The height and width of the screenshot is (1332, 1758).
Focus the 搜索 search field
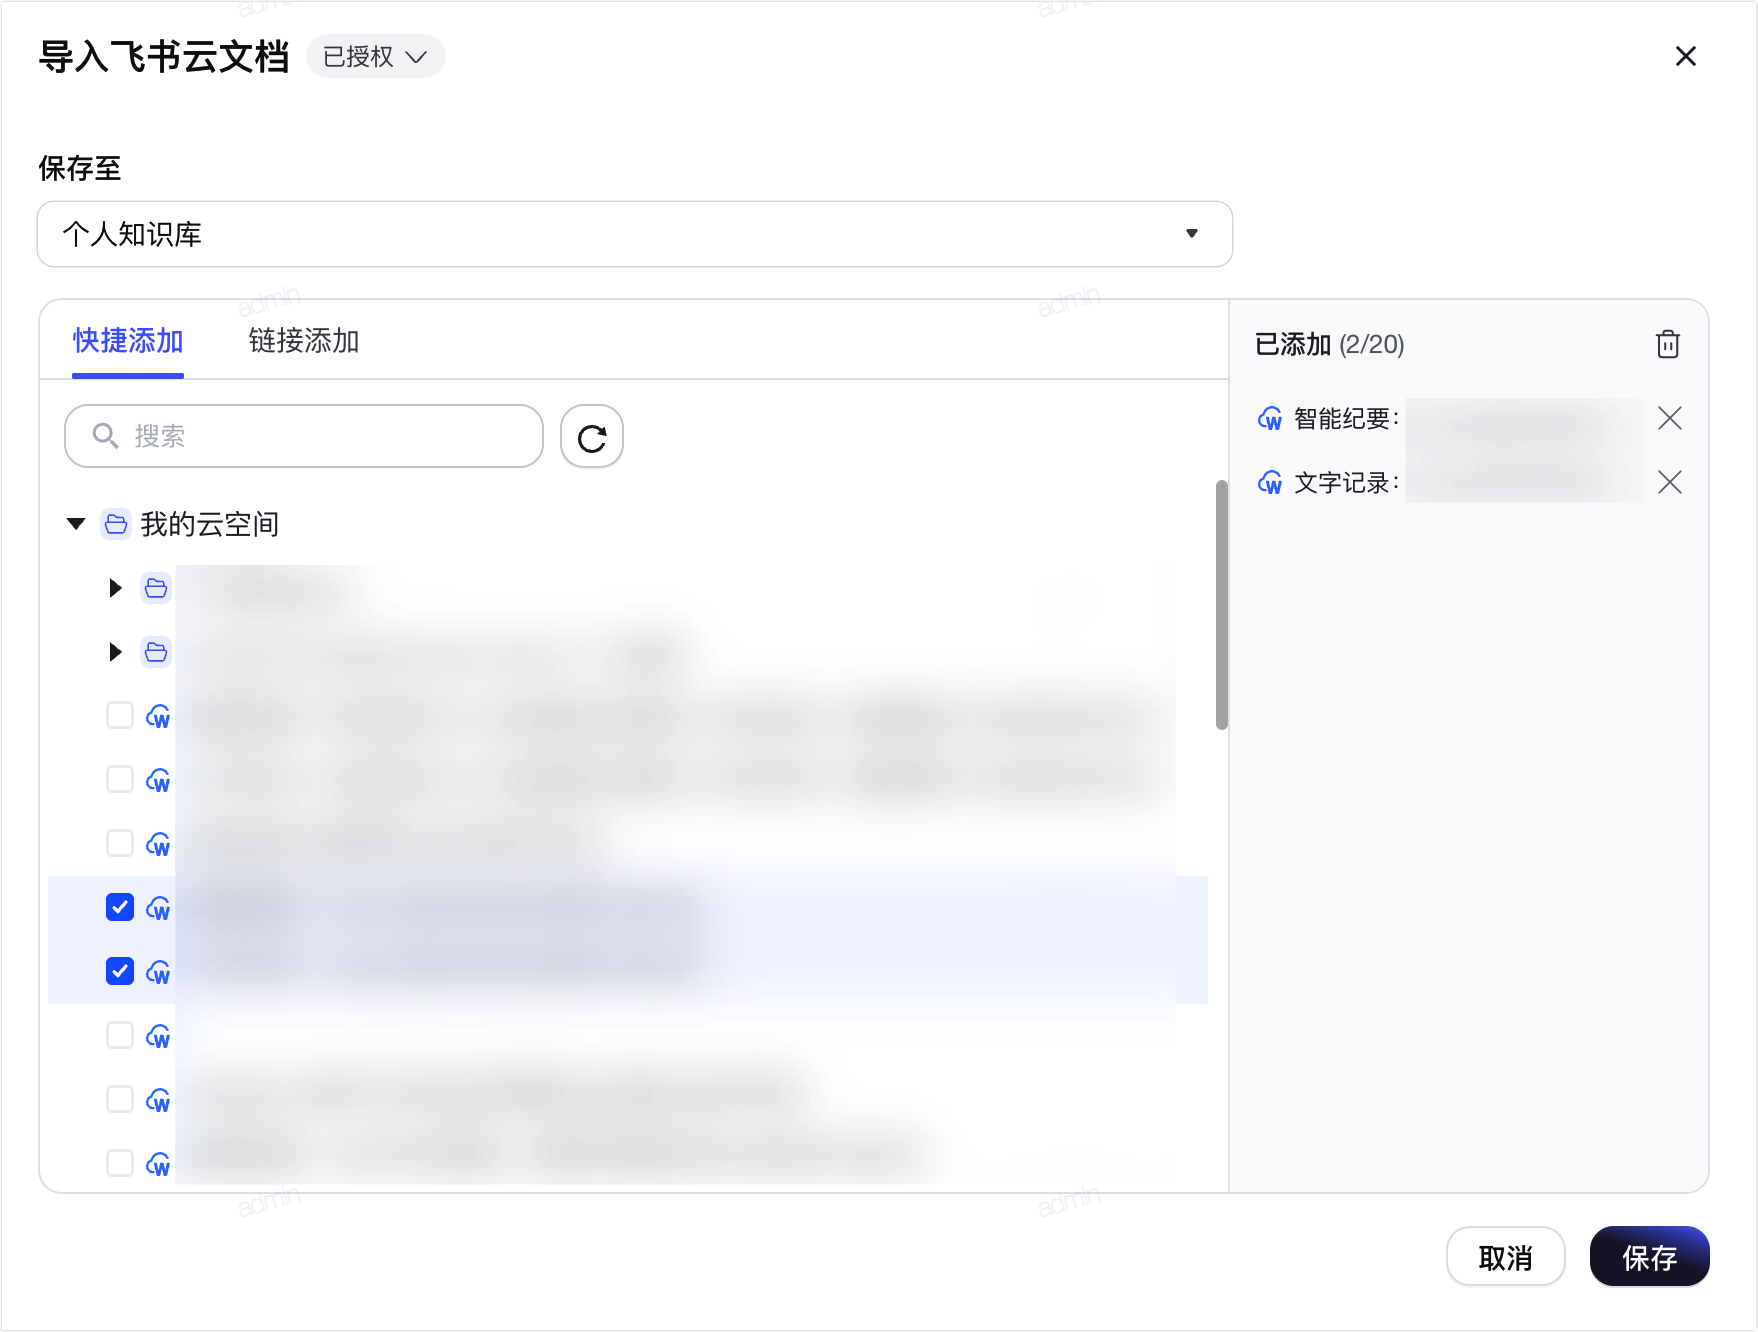coord(304,436)
